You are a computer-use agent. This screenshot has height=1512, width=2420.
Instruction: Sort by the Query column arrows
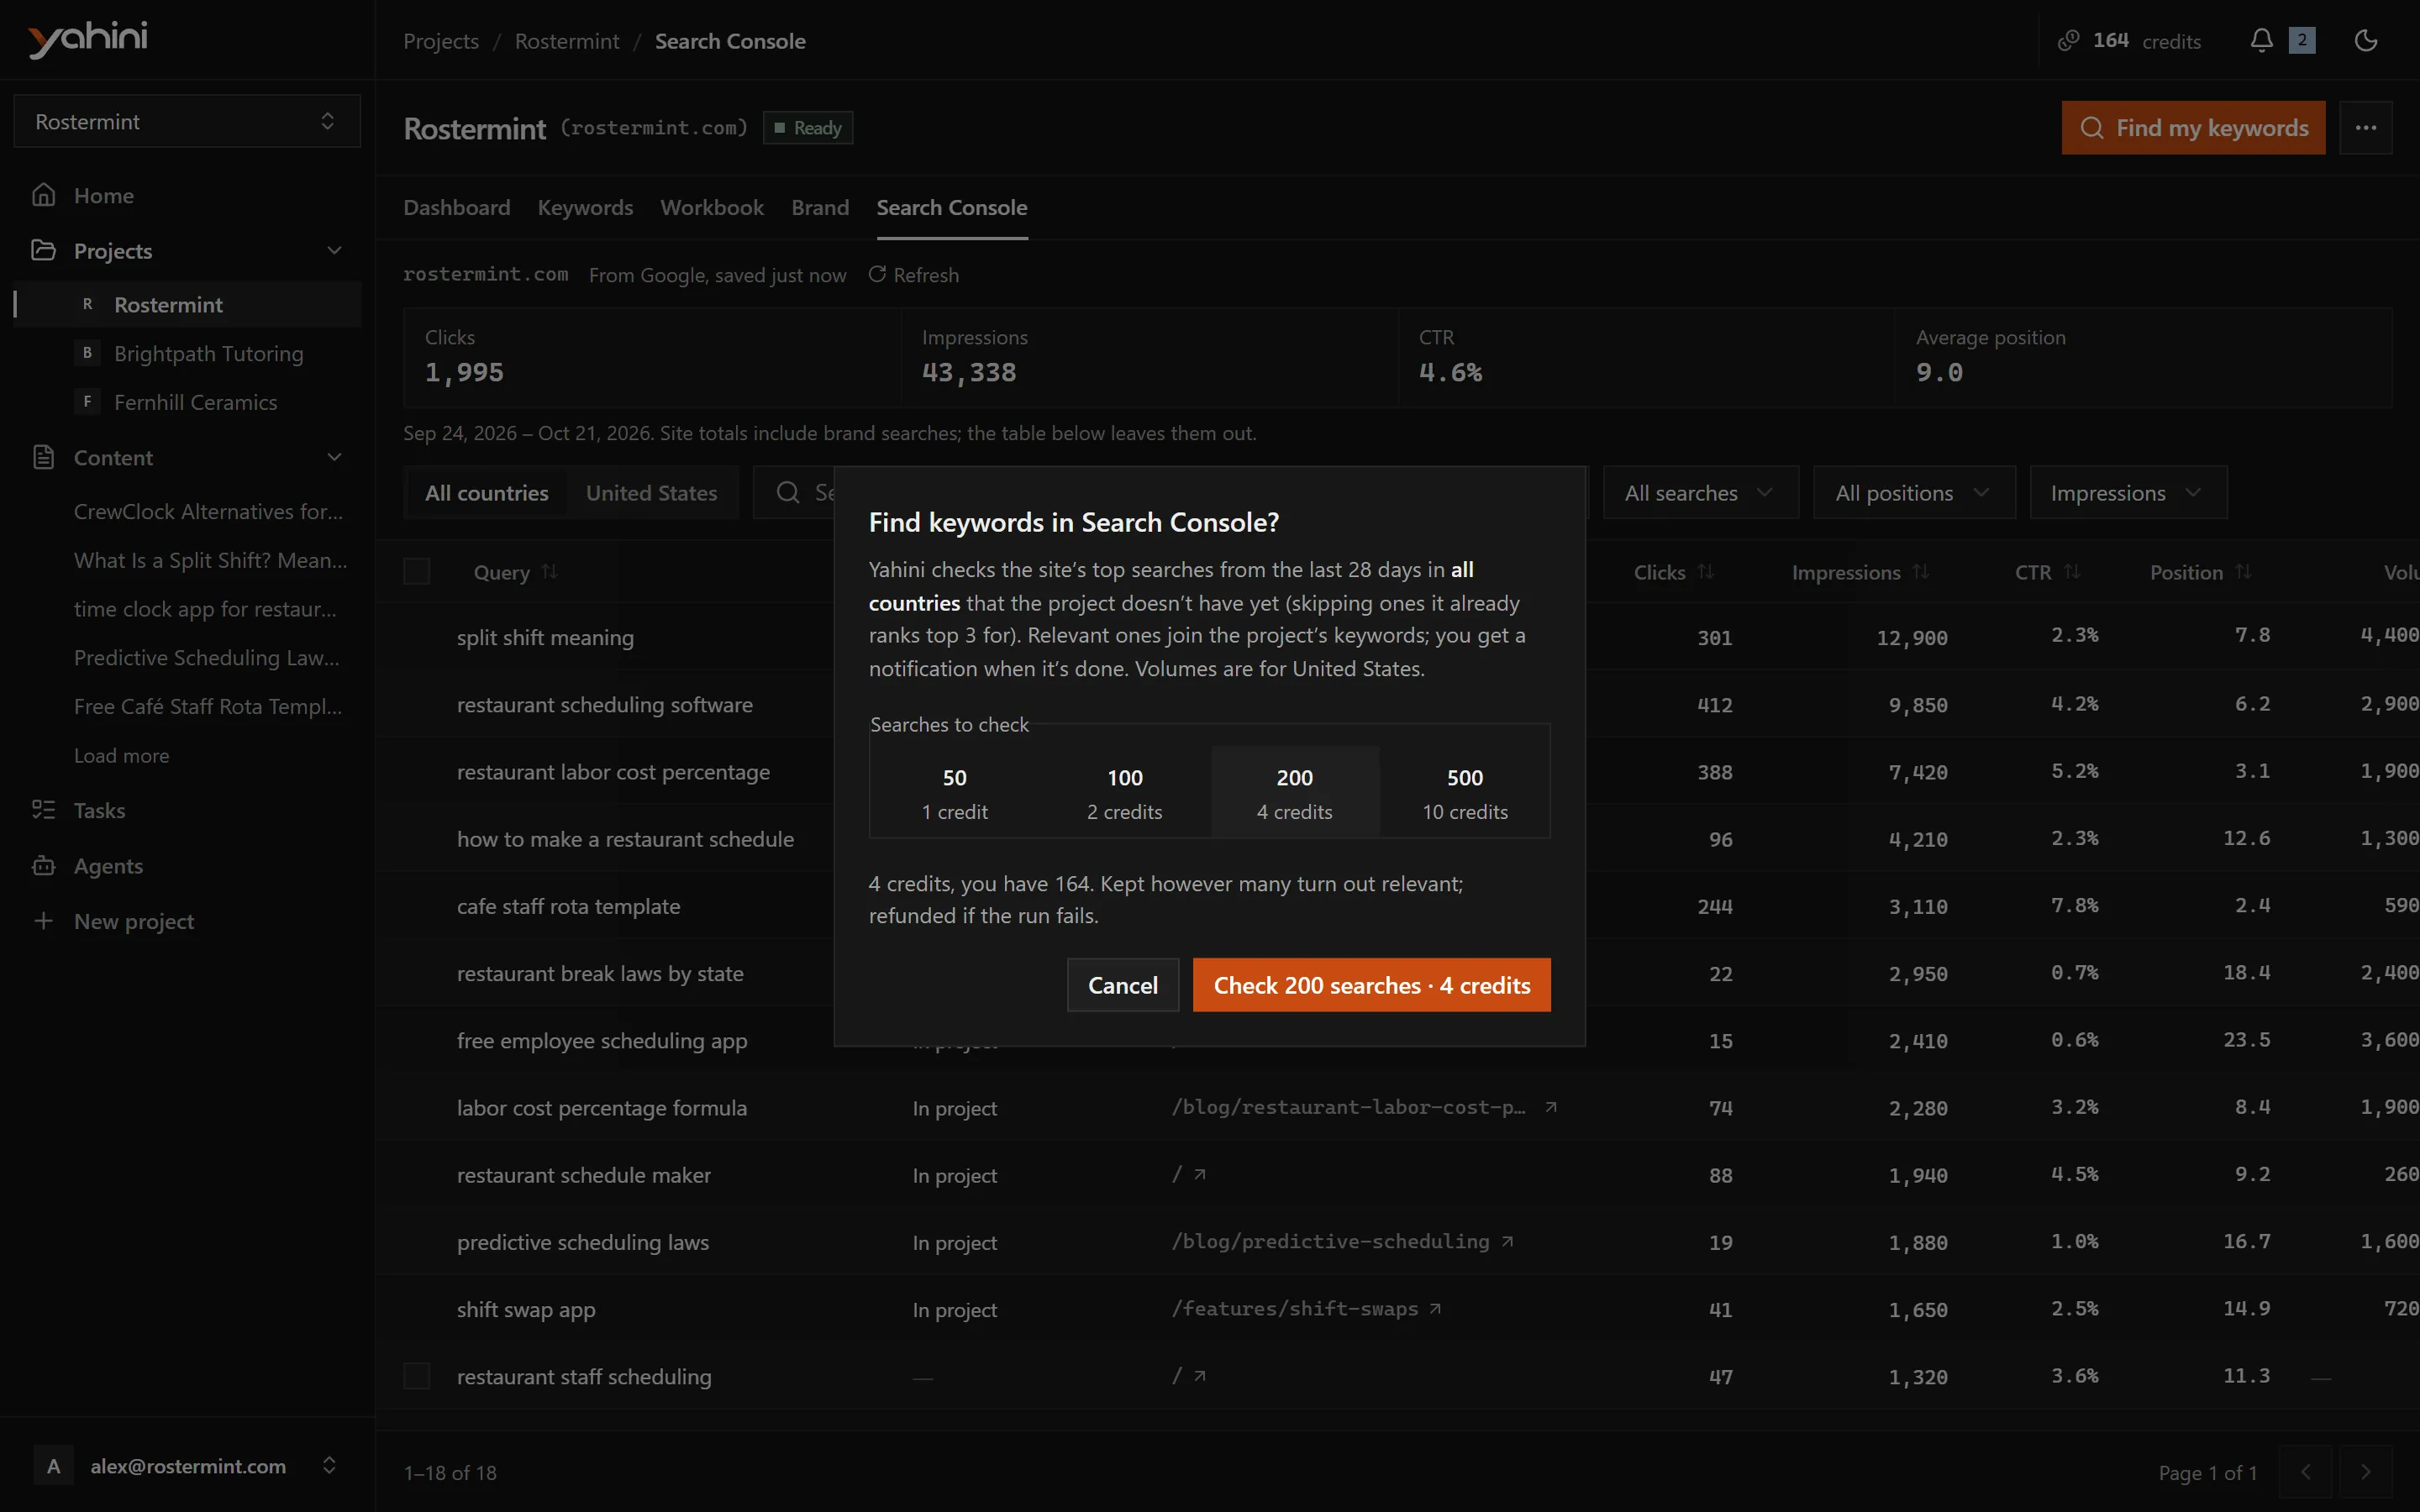tap(549, 572)
